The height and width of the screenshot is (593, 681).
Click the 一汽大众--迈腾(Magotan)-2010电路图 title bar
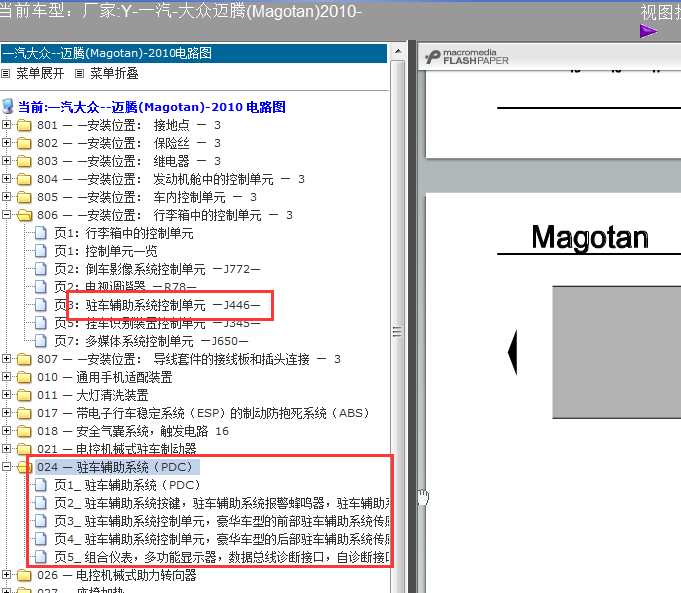194,53
